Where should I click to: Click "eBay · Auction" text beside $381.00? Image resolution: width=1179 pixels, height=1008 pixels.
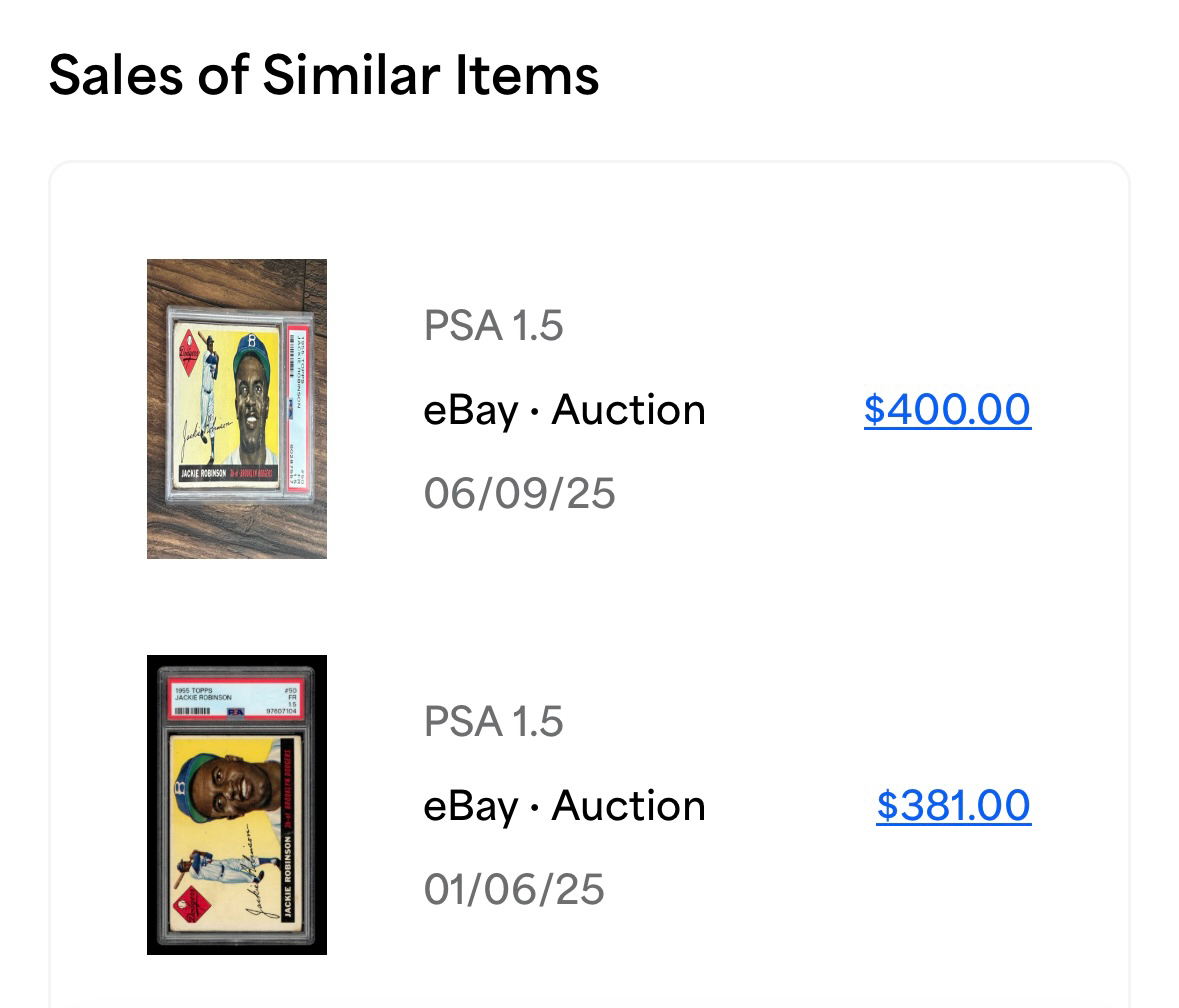click(564, 806)
